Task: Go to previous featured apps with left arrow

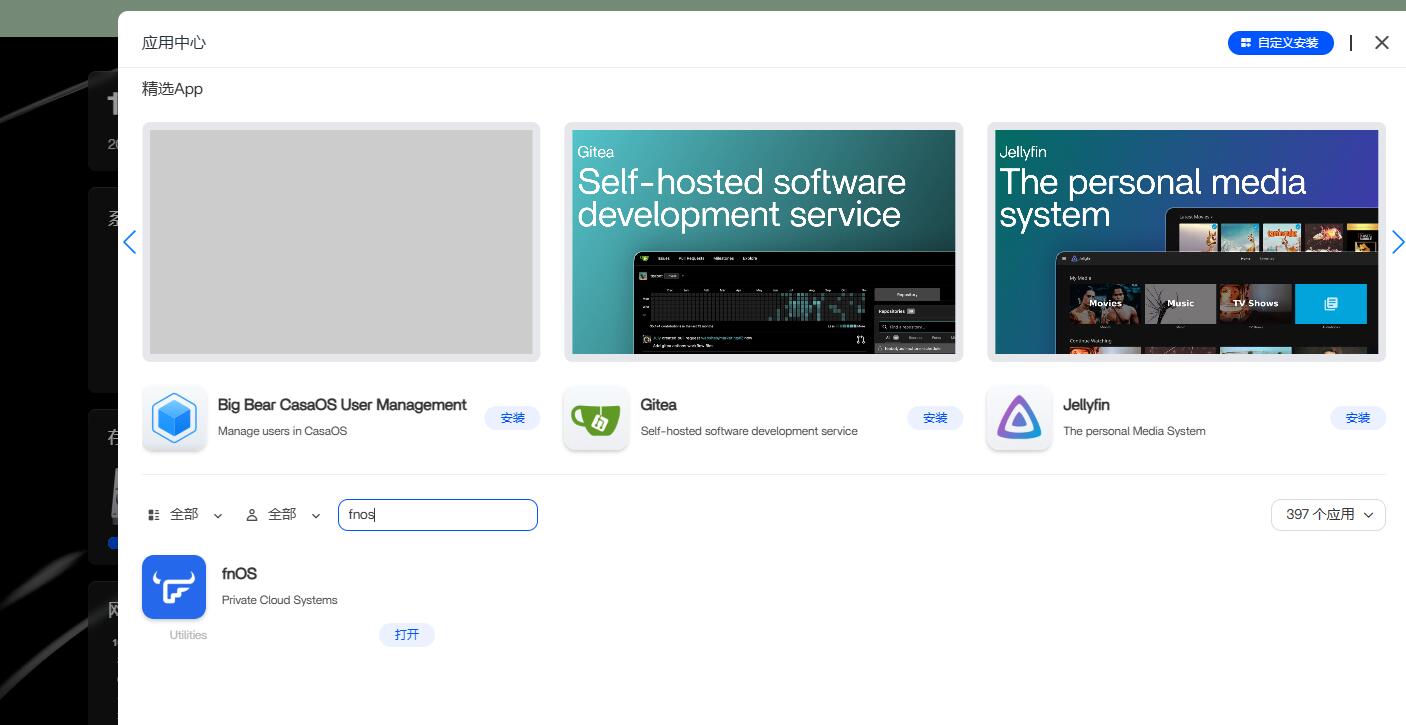Action: (x=129, y=242)
